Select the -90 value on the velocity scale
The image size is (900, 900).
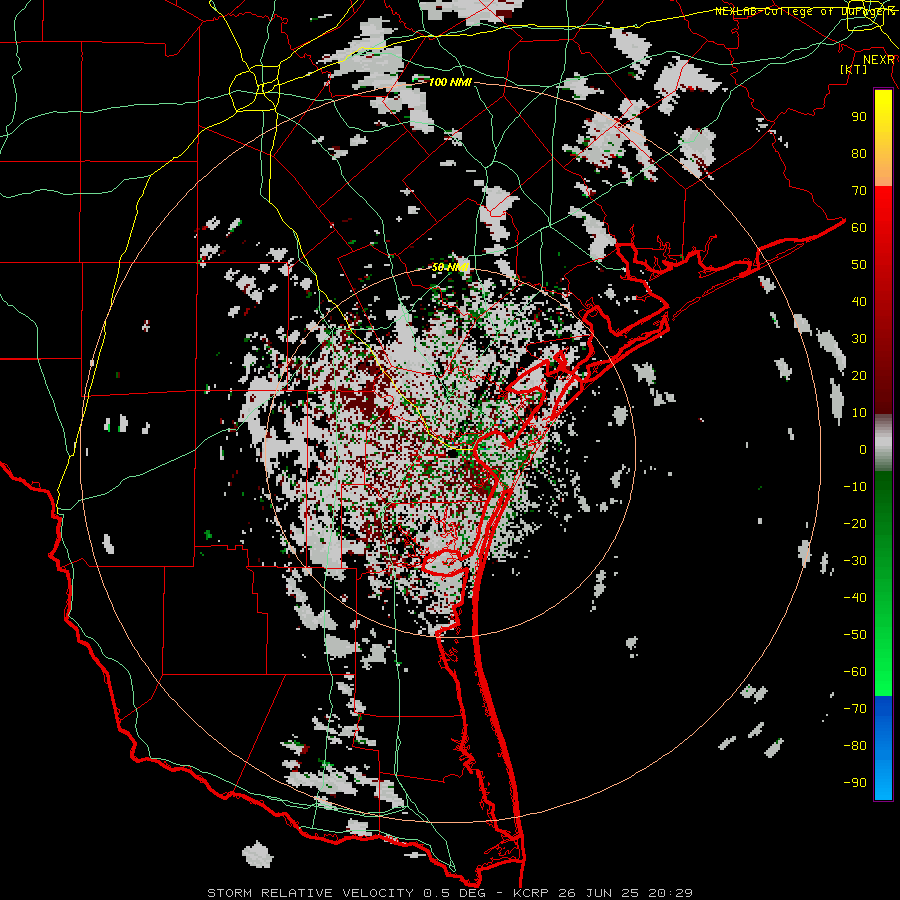tap(855, 783)
